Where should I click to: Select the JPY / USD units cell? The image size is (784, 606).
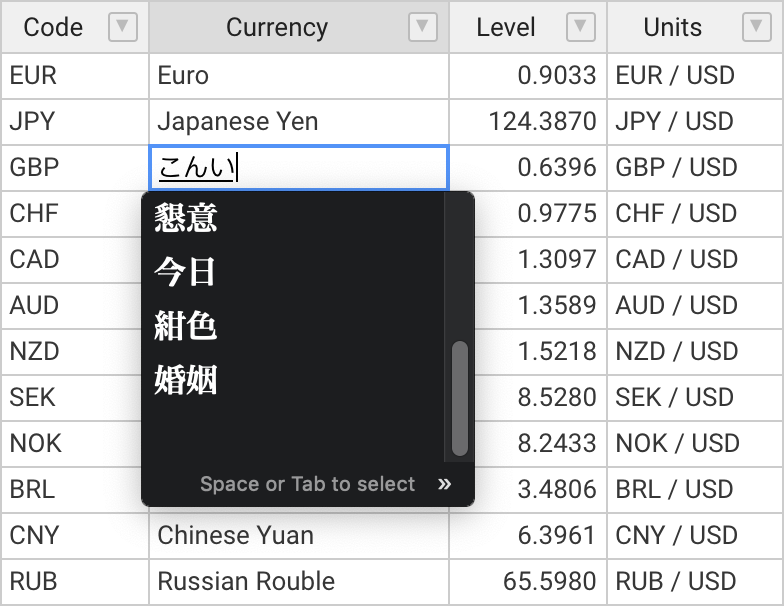pos(696,122)
